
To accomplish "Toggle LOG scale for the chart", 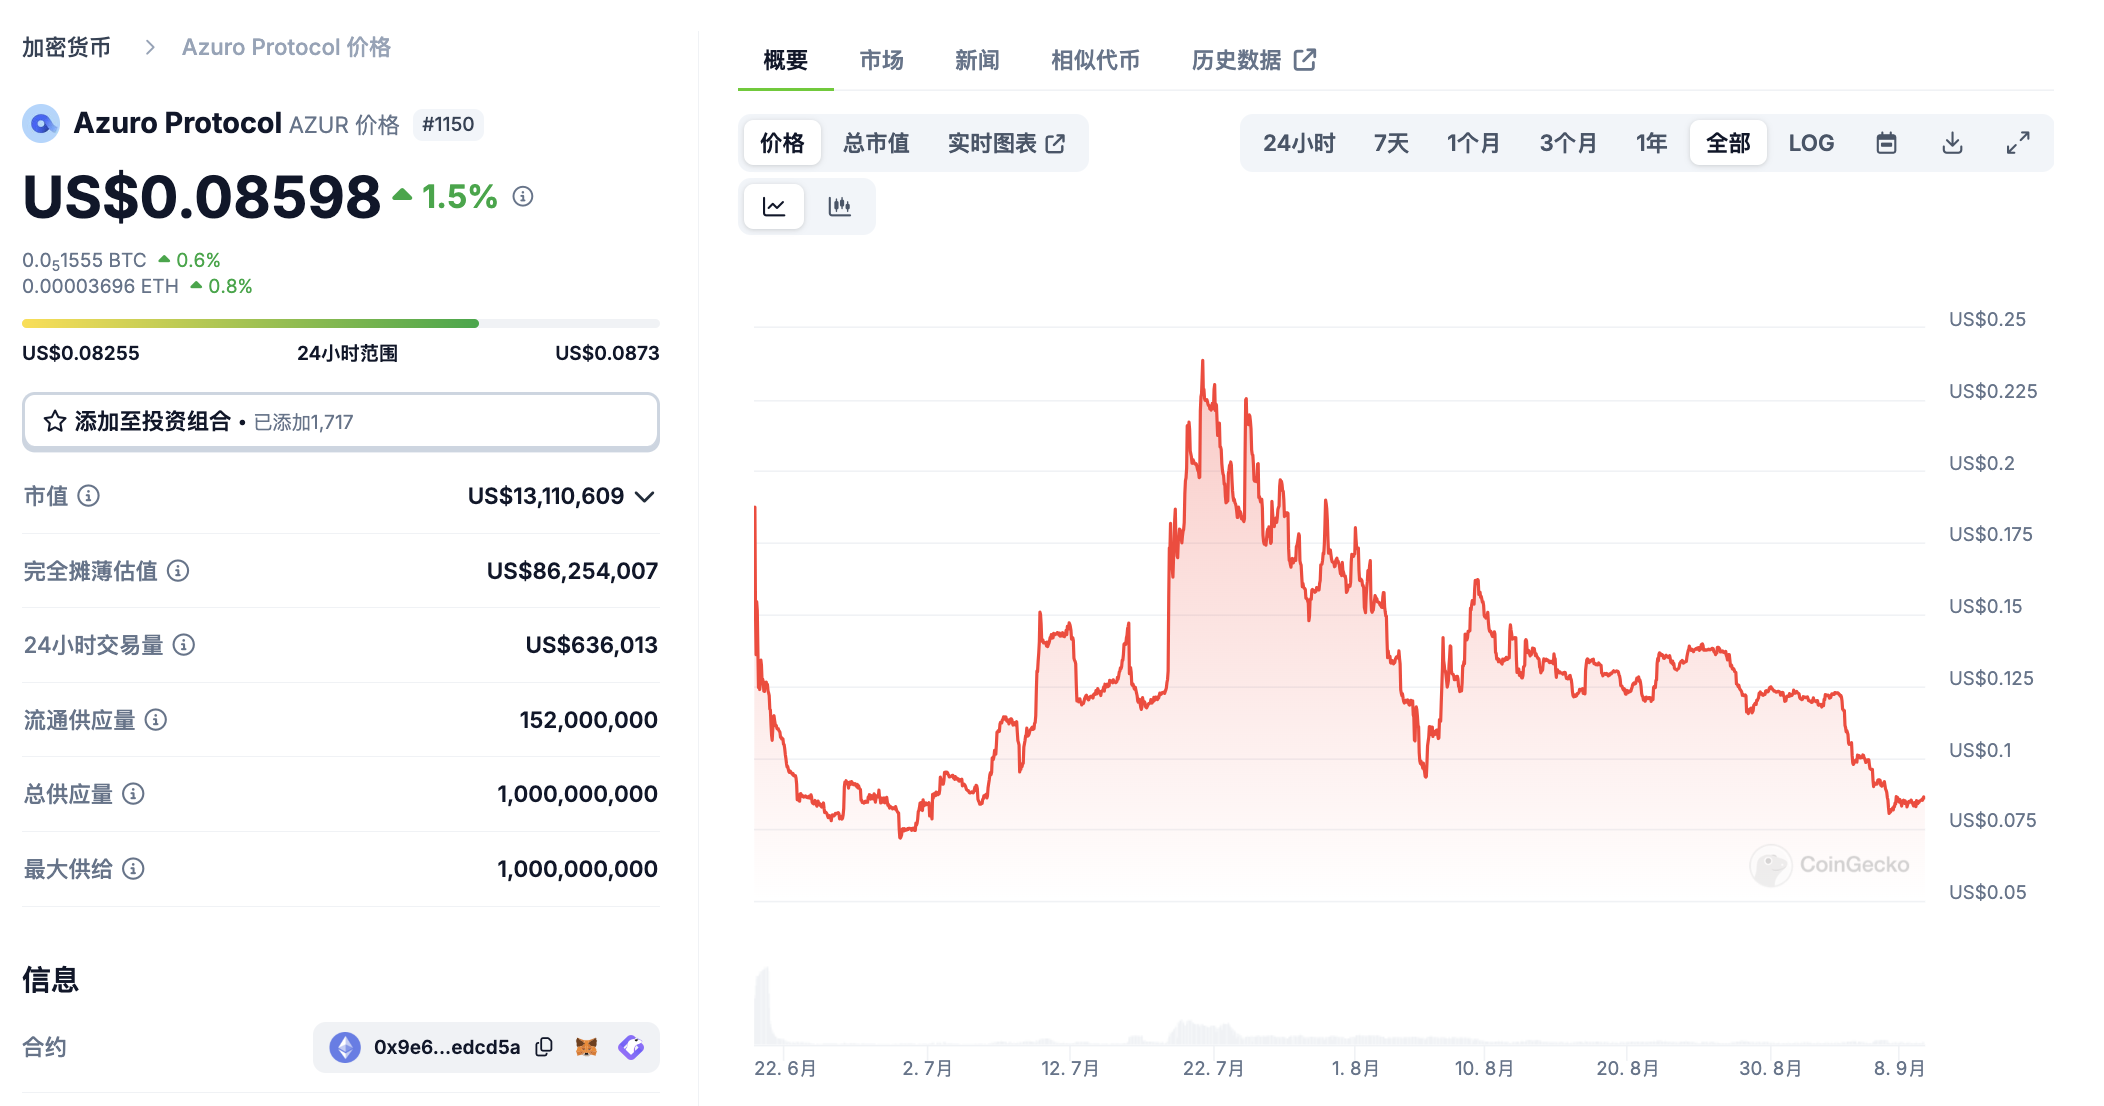I will click(1812, 142).
